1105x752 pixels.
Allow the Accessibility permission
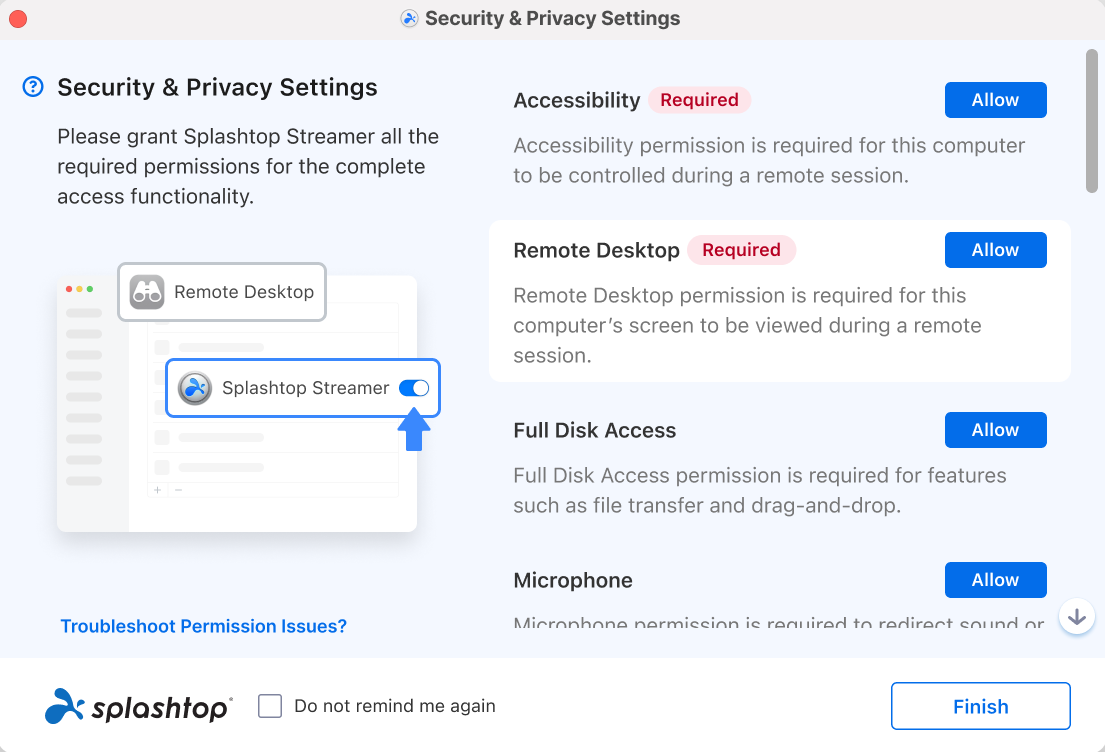click(x=995, y=100)
